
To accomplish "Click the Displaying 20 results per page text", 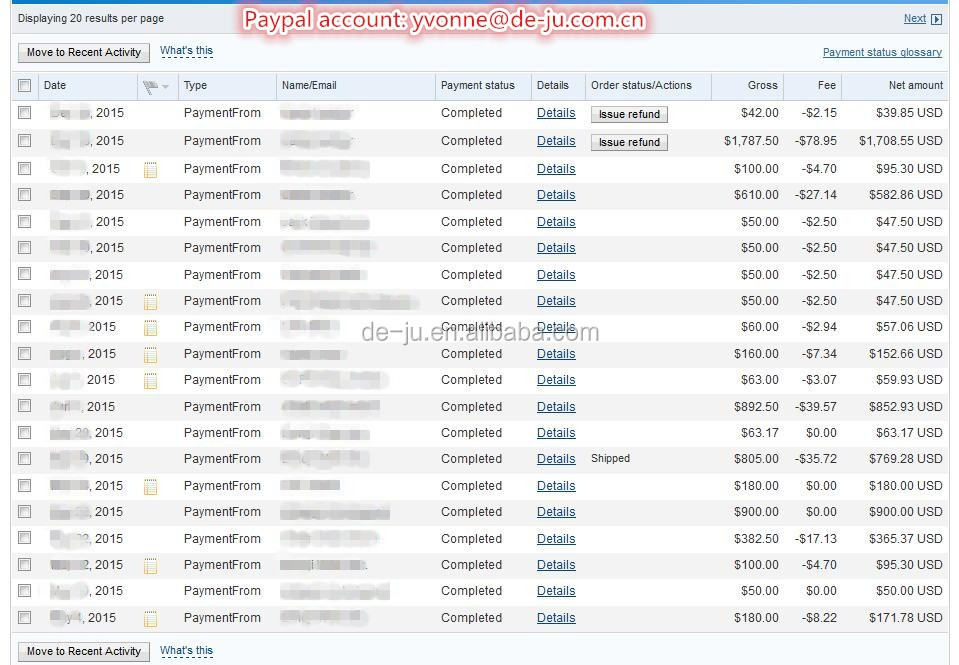I will tap(91, 18).
